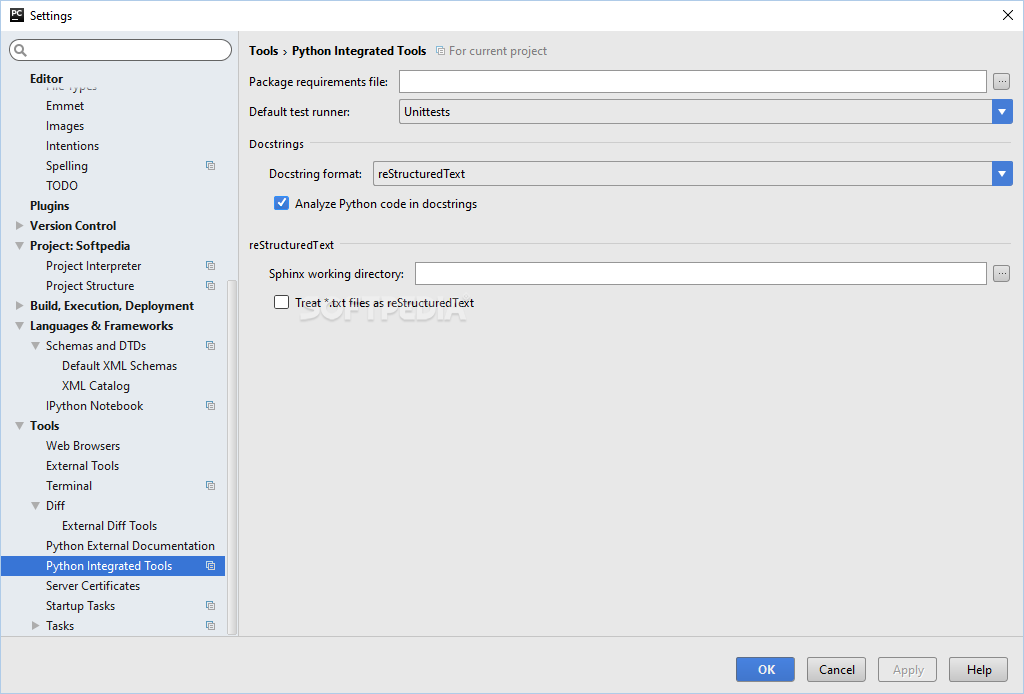Expand the Tasks node
1024x694 pixels.
coord(36,626)
